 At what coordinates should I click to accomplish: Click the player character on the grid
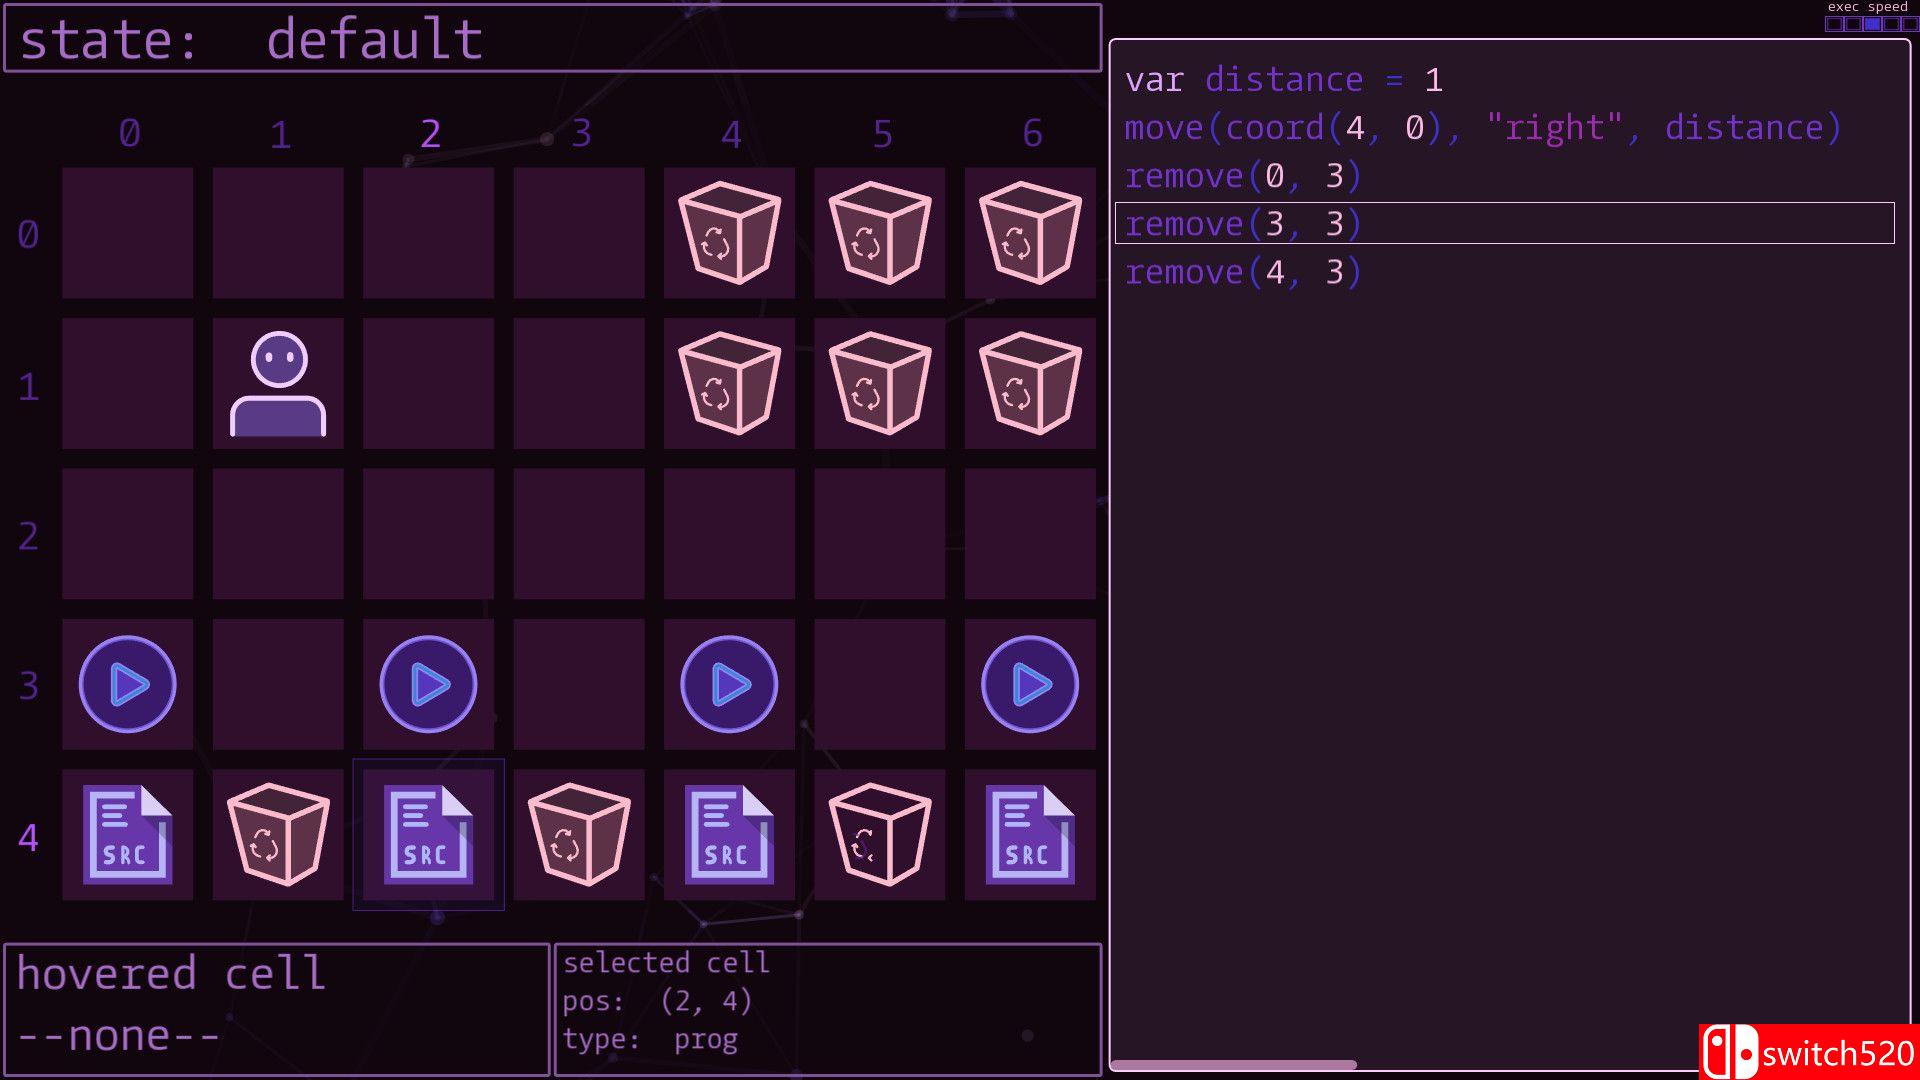pos(278,384)
